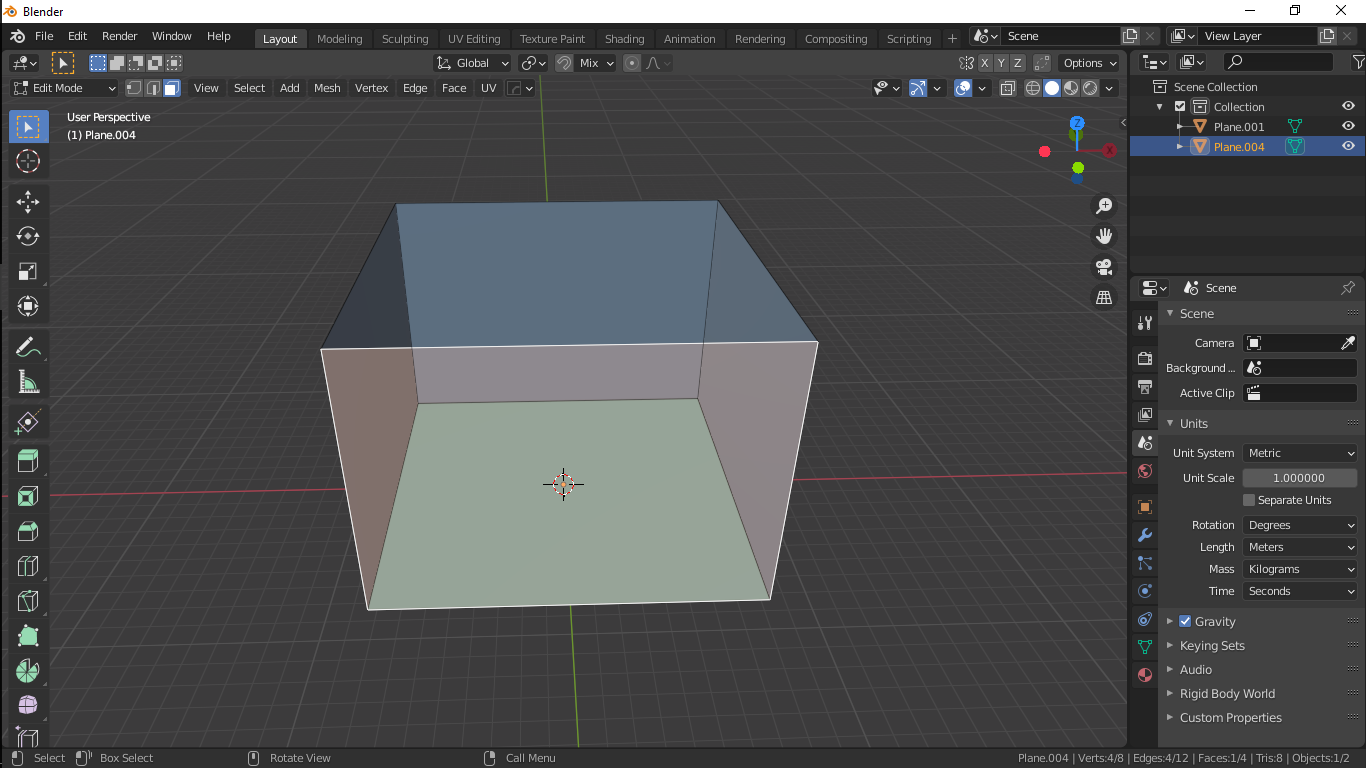Select the Loop Cut tool
The height and width of the screenshot is (768, 1370).
point(28,566)
